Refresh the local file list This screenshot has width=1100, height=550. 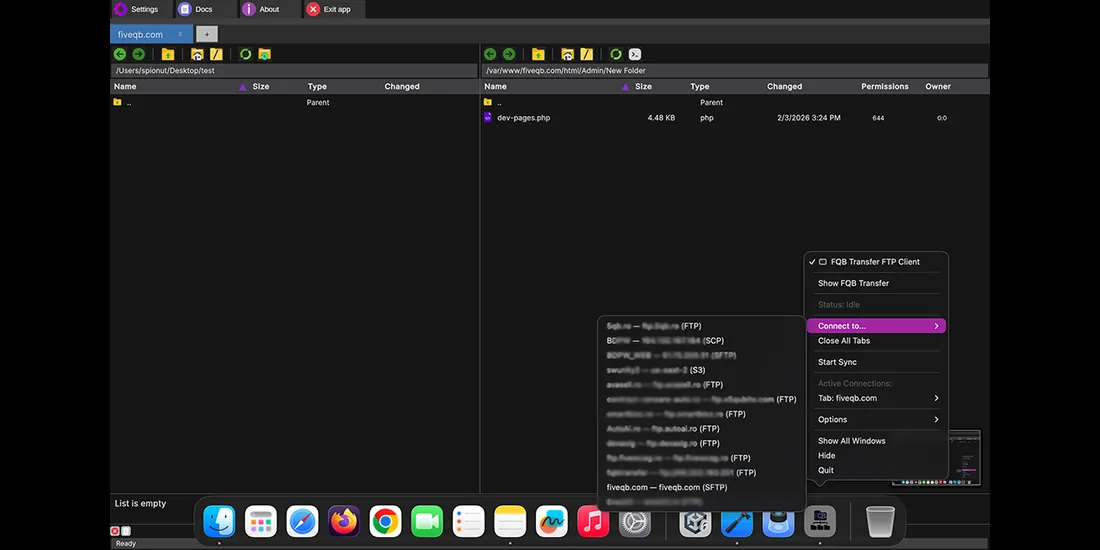tap(245, 54)
